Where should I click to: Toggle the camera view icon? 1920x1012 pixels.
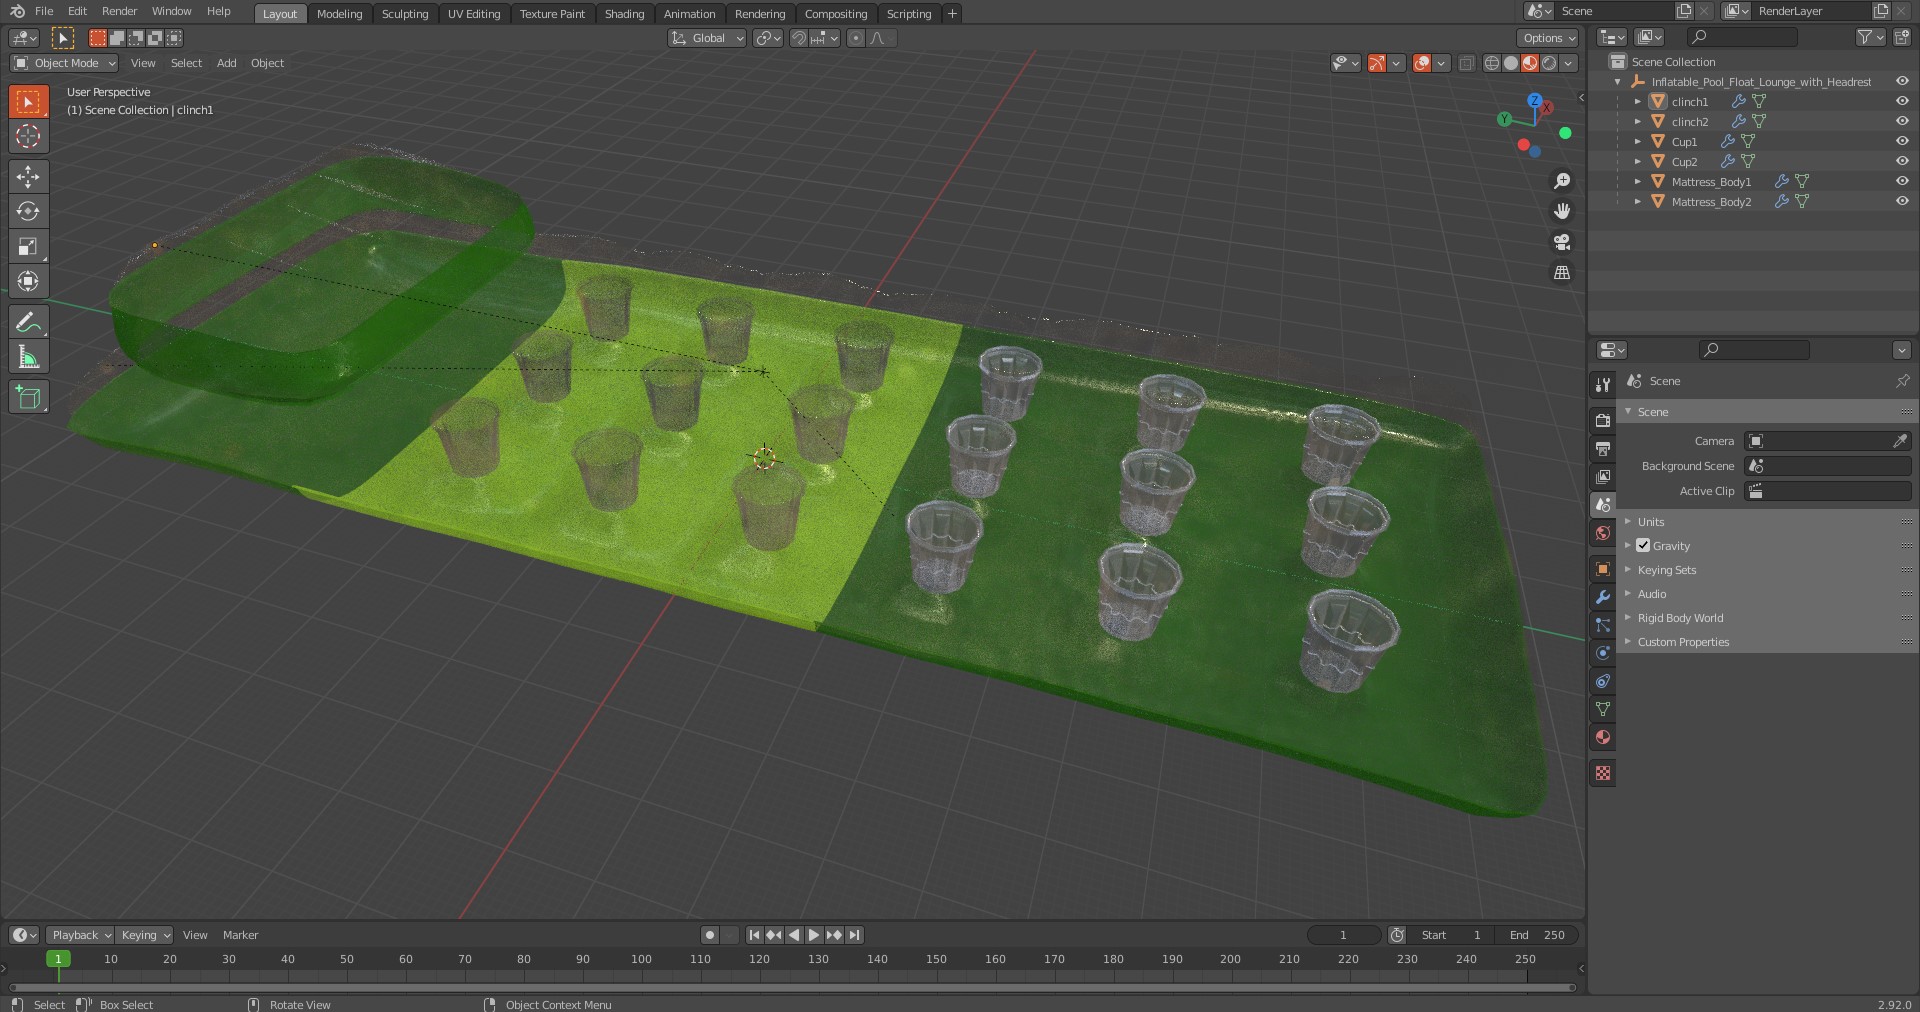coord(1561,242)
